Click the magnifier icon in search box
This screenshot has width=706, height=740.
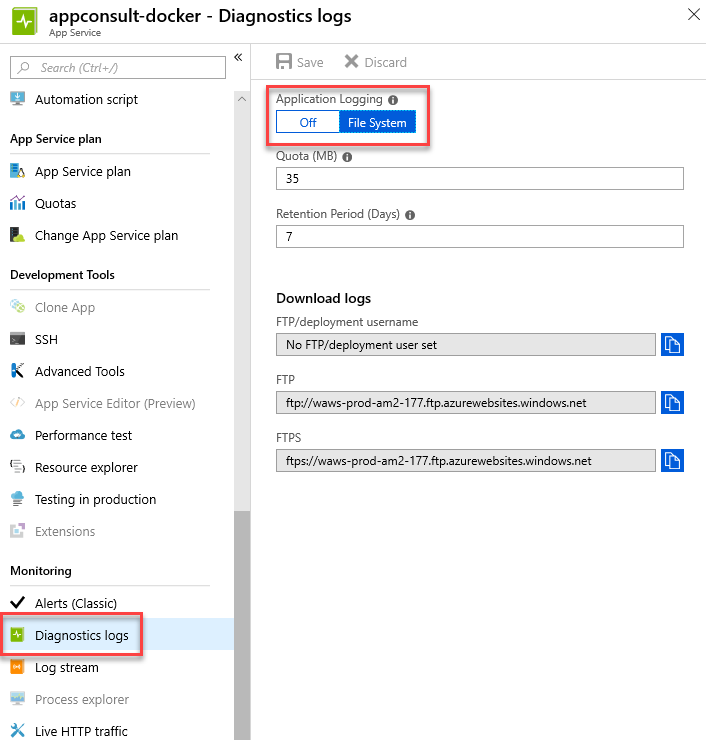pyautogui.click(x=24, y=67)
